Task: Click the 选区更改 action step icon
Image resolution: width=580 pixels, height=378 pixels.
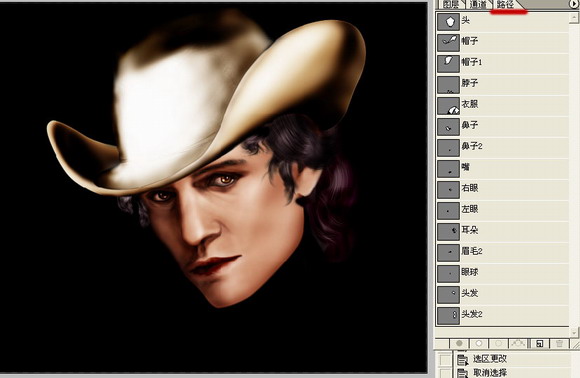Action: point(462,359)
